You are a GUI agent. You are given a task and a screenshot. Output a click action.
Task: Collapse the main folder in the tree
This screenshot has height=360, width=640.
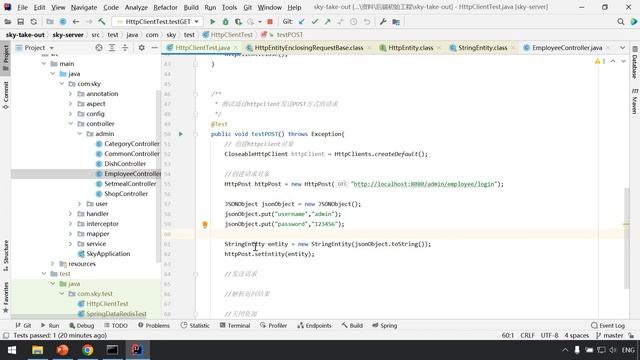(x=44, y=64)
